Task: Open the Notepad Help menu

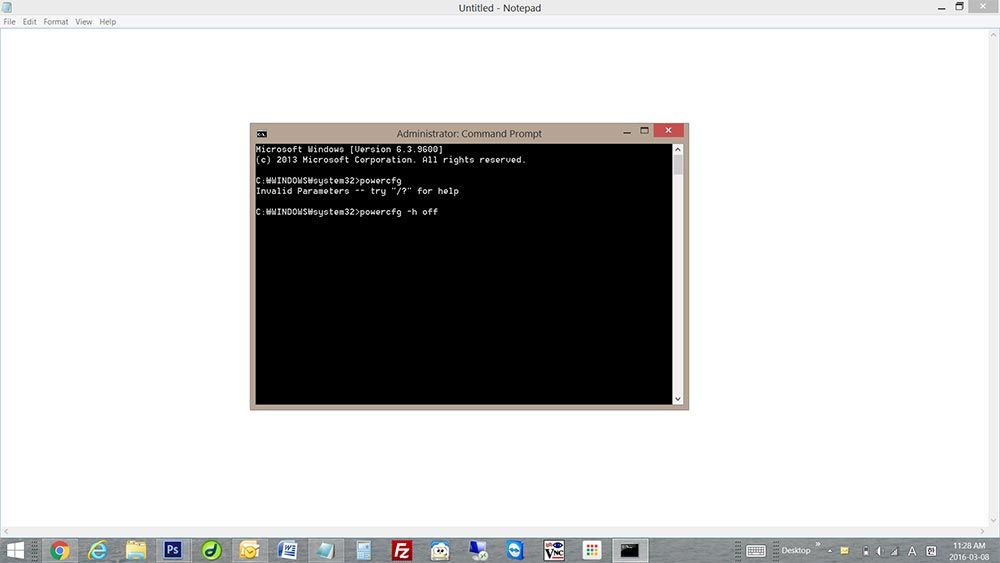Action: [x=108, y=22]
